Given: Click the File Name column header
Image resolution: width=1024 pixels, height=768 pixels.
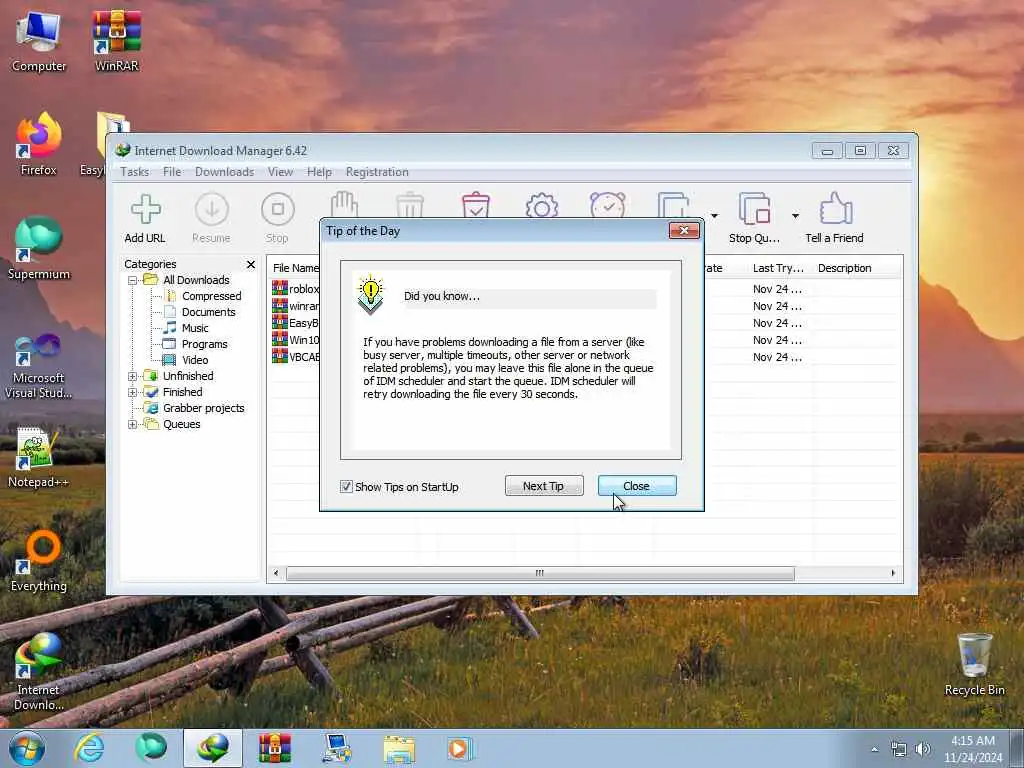Looking at the screenshot, I should 295,268.
